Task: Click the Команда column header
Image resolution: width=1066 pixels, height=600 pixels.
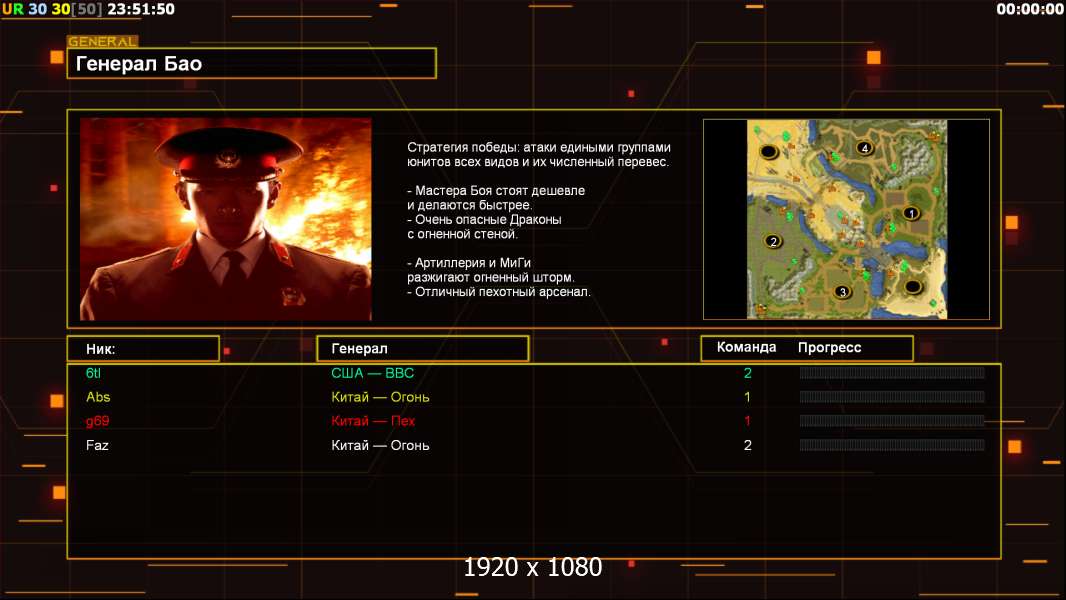Action: pos(746,347)
